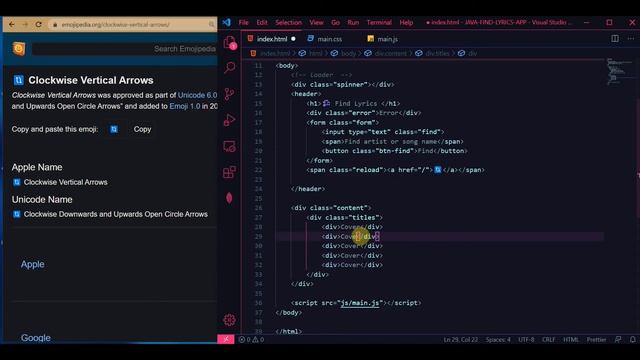Click the html breadcrumb segment
640x360 pixels.
tap(315, 53)
